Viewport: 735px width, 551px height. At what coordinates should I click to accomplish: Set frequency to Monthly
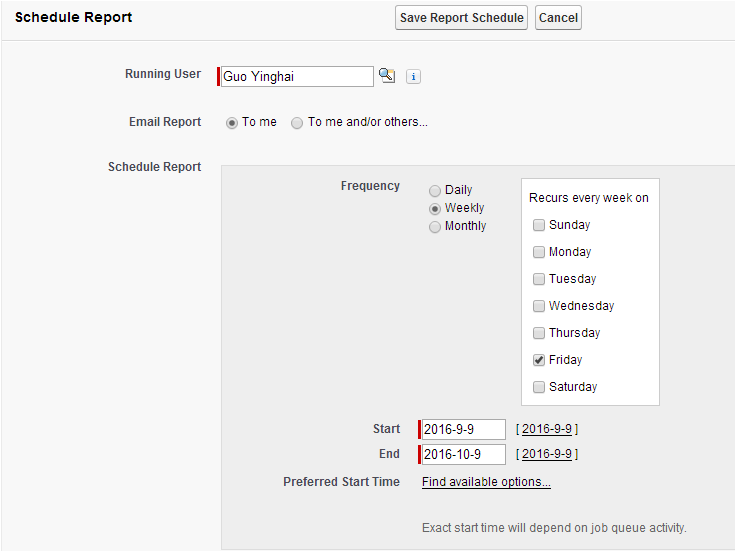pyautogui.click(x=435, y=226)
